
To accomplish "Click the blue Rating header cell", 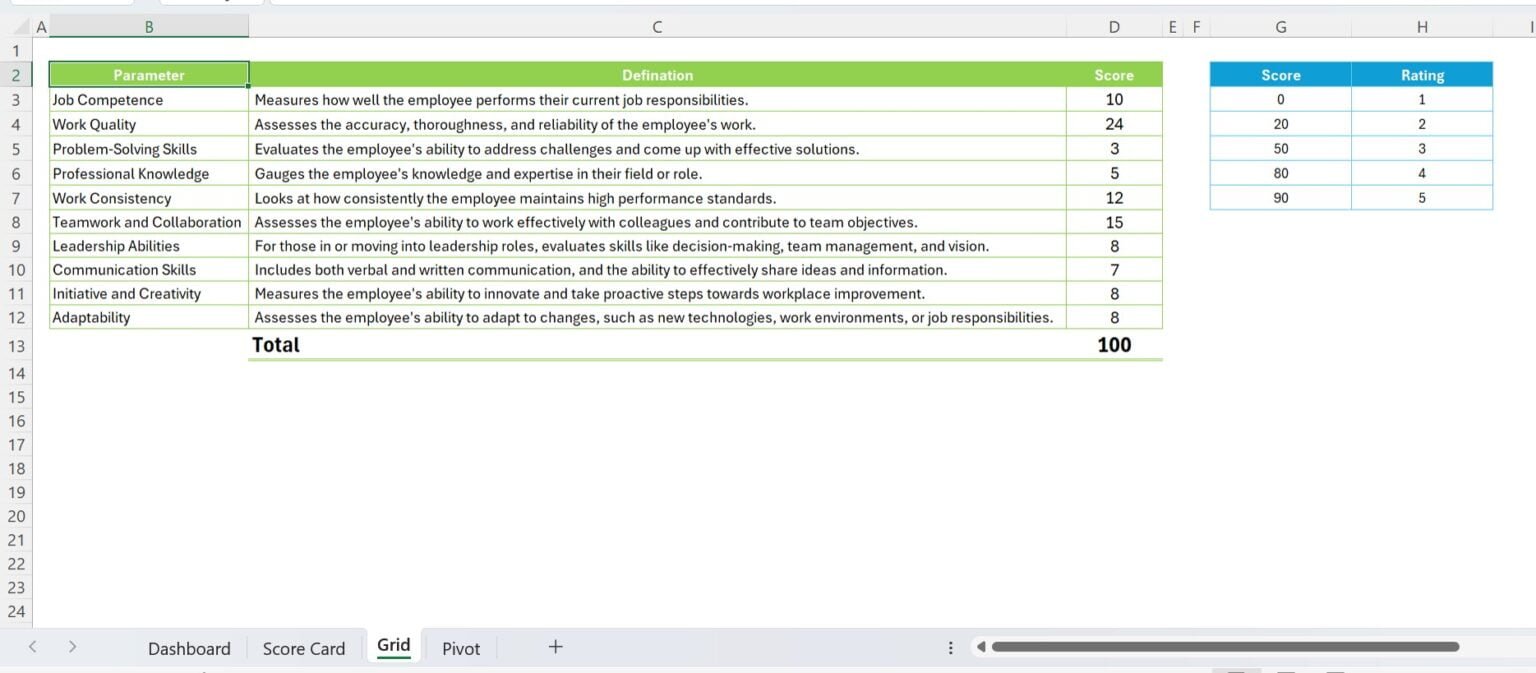I will (x=1421, y=75).
